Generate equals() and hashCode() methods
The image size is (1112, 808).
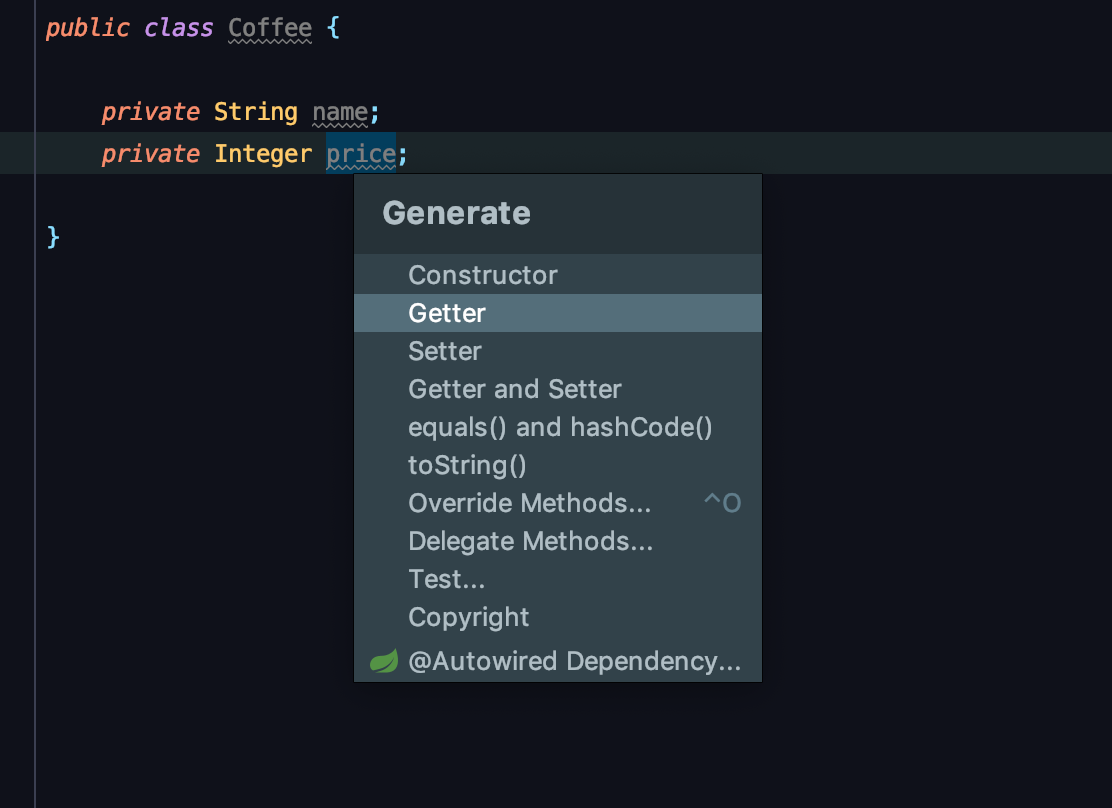(x=560, y=427)
